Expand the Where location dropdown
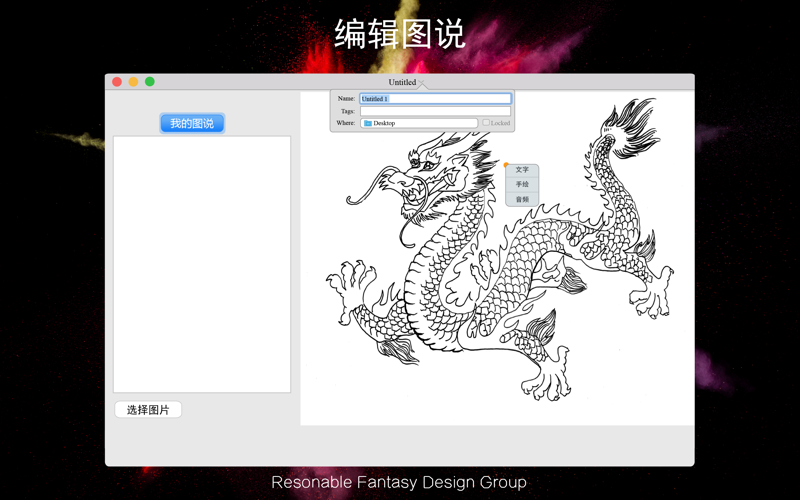Image resolution: width=800 pixels, height=500 pixels. (420, 123)
